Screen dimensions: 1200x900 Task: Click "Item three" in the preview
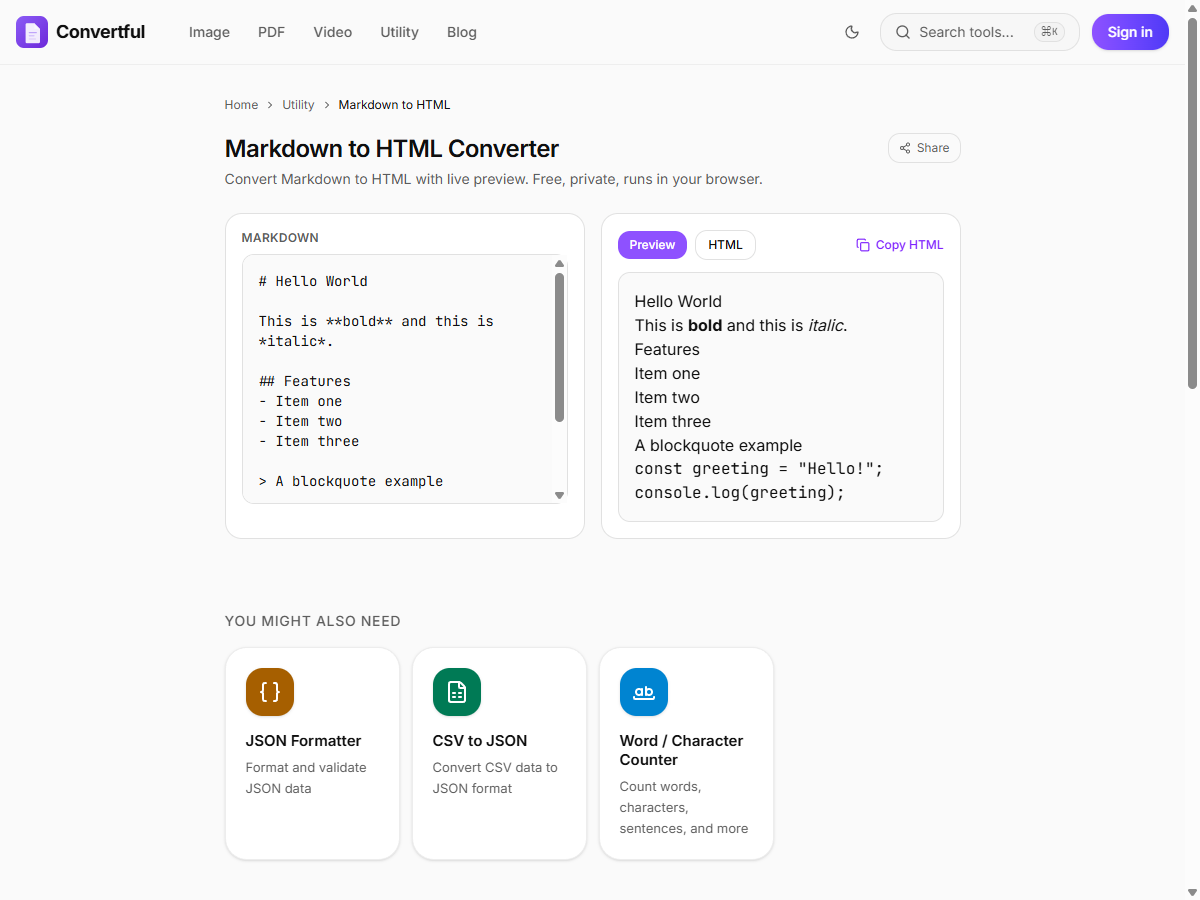[x=673, y=421]
